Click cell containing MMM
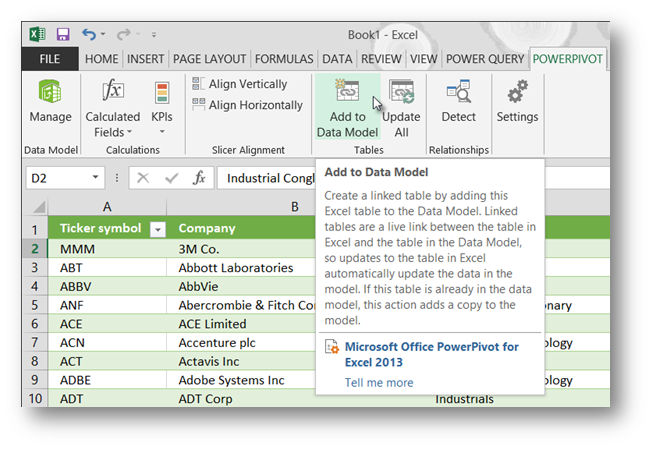Screen dimensions: 652x449 (x=107, y=249)
